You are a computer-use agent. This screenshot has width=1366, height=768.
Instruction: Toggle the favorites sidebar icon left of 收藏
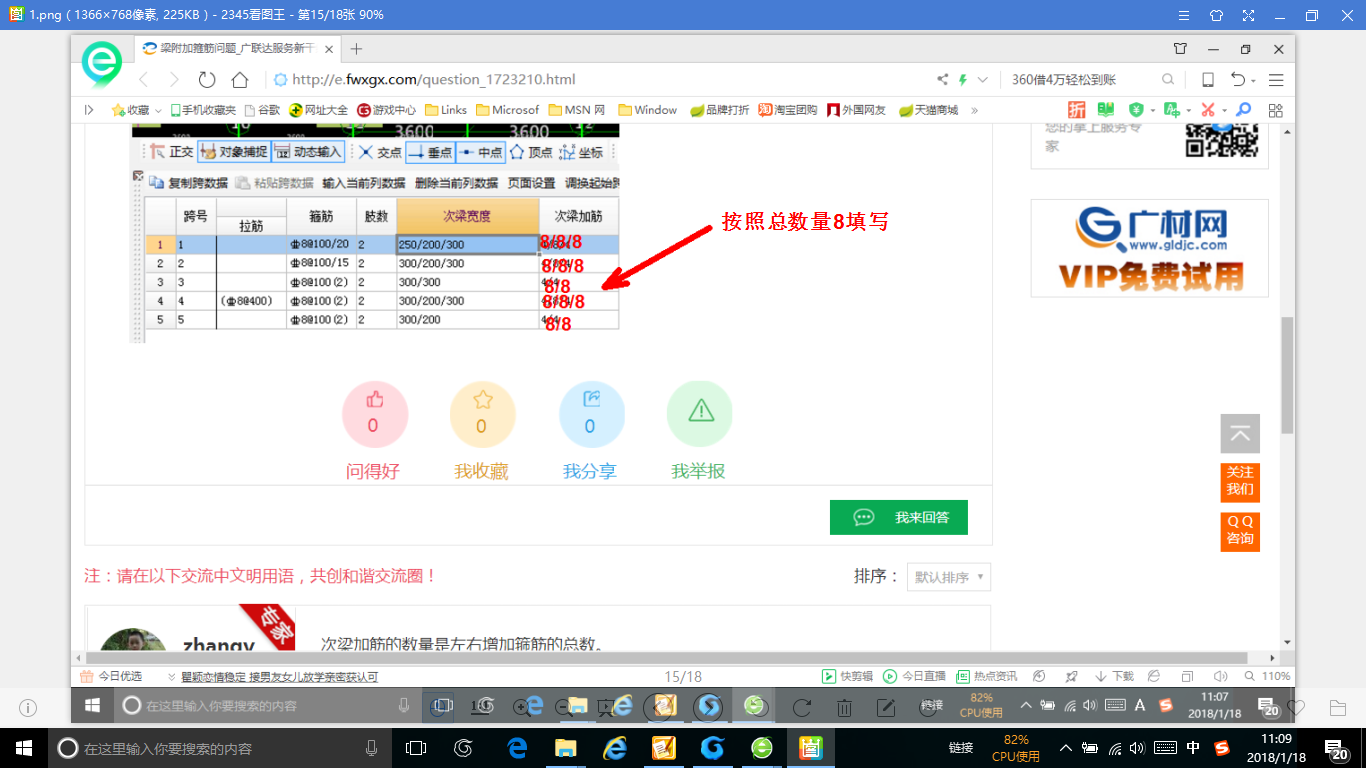[x=89, y=110]
